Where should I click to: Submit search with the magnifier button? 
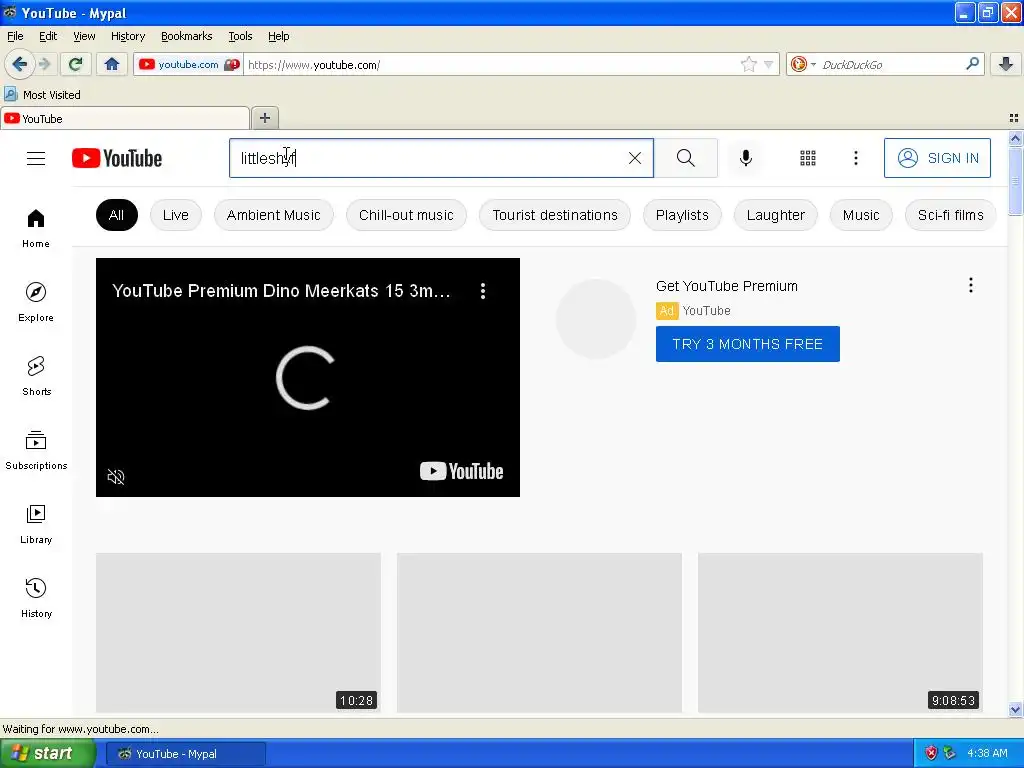point(686,158)
